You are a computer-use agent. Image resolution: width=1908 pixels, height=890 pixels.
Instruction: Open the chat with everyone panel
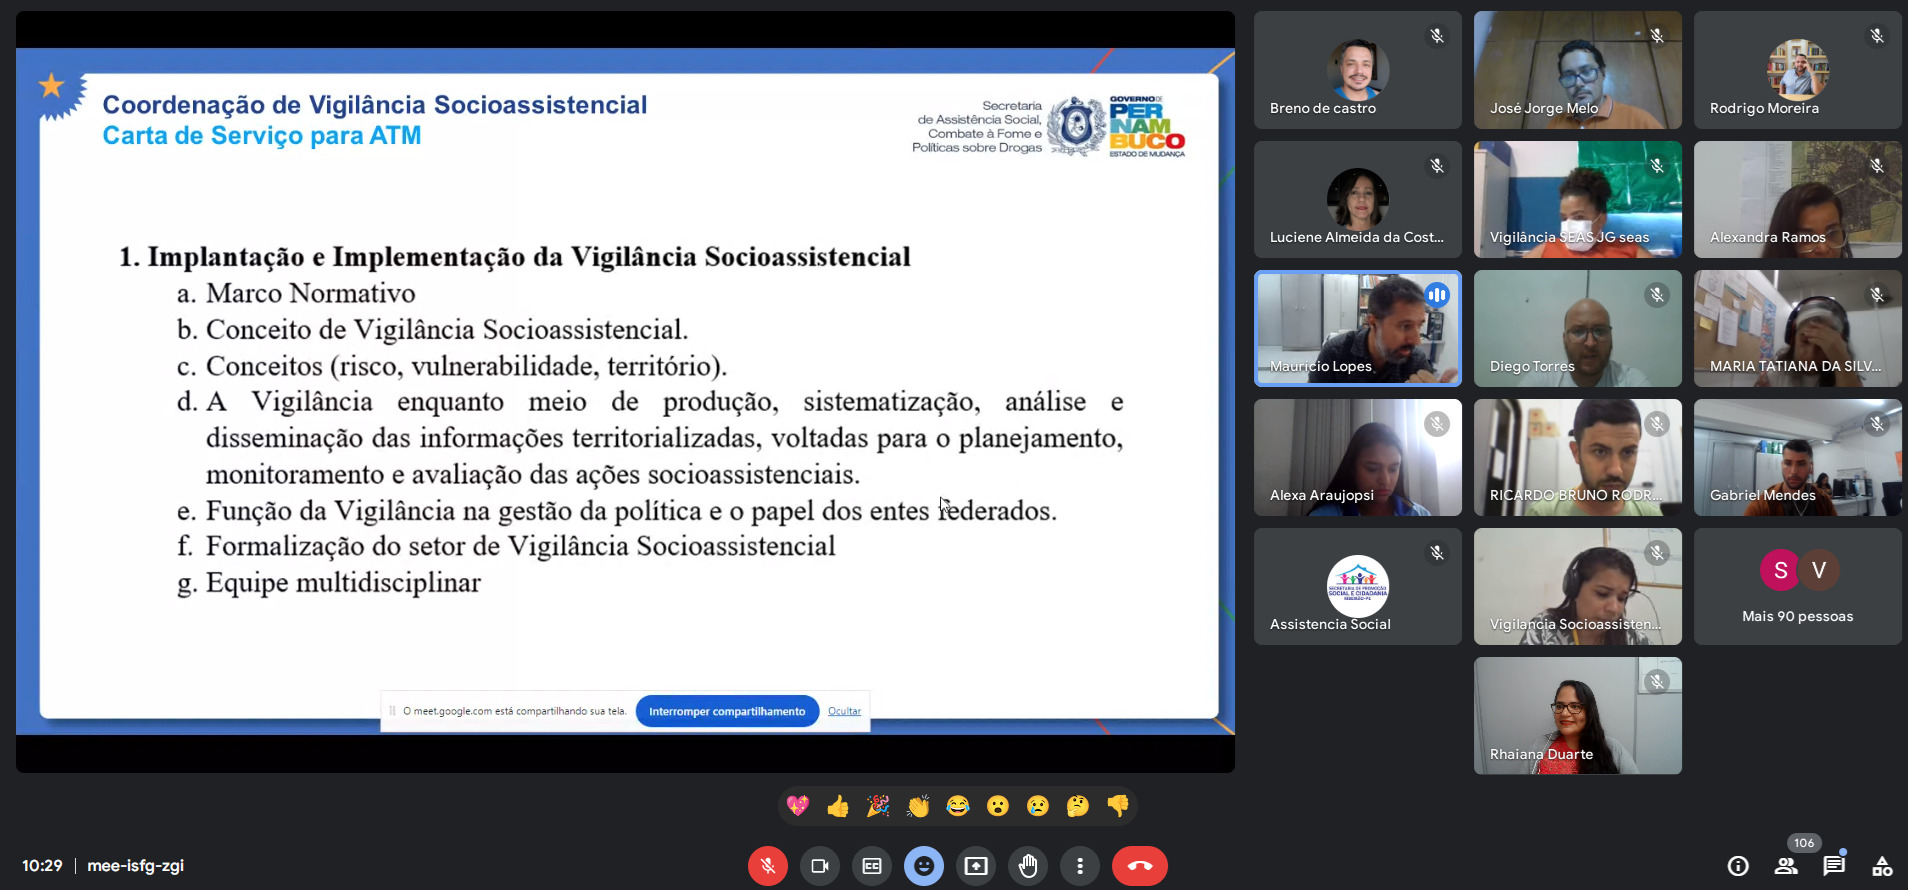(1834, 866)
